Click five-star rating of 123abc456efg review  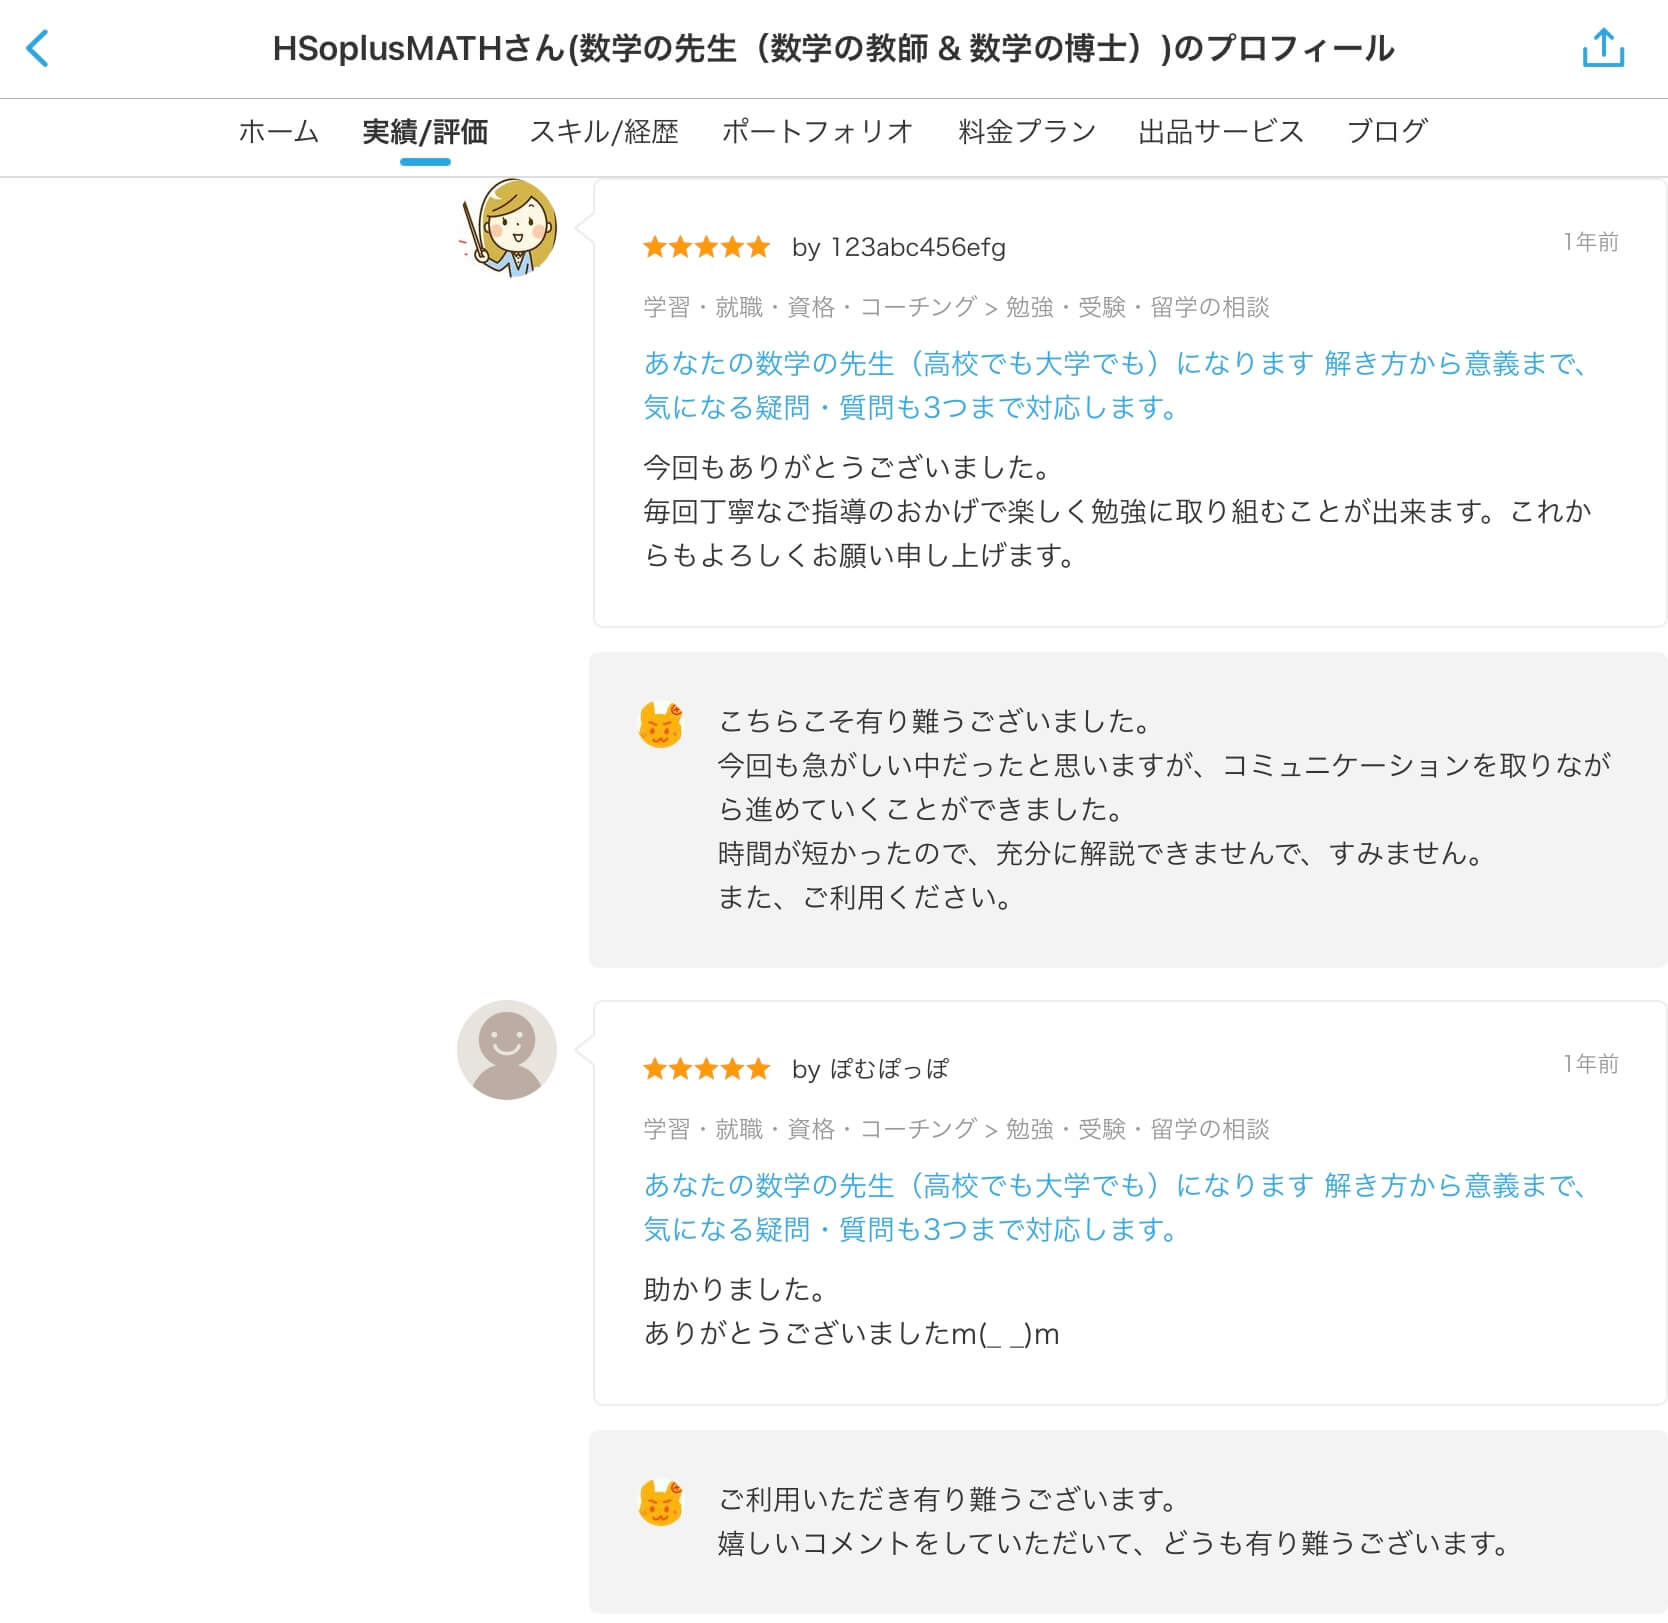(707, 247)
